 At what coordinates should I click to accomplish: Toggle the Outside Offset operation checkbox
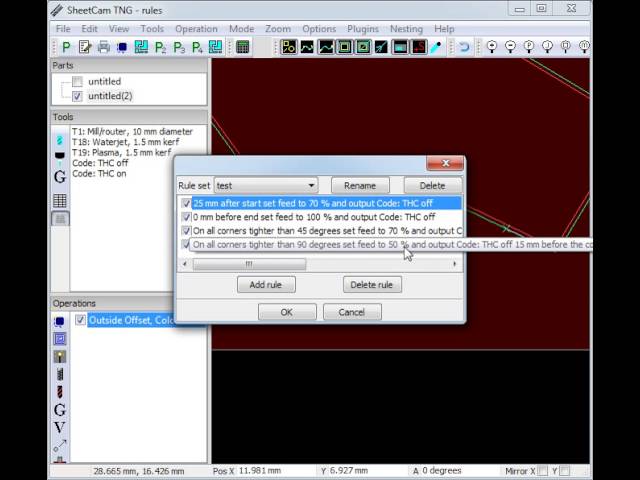(80, 320)
